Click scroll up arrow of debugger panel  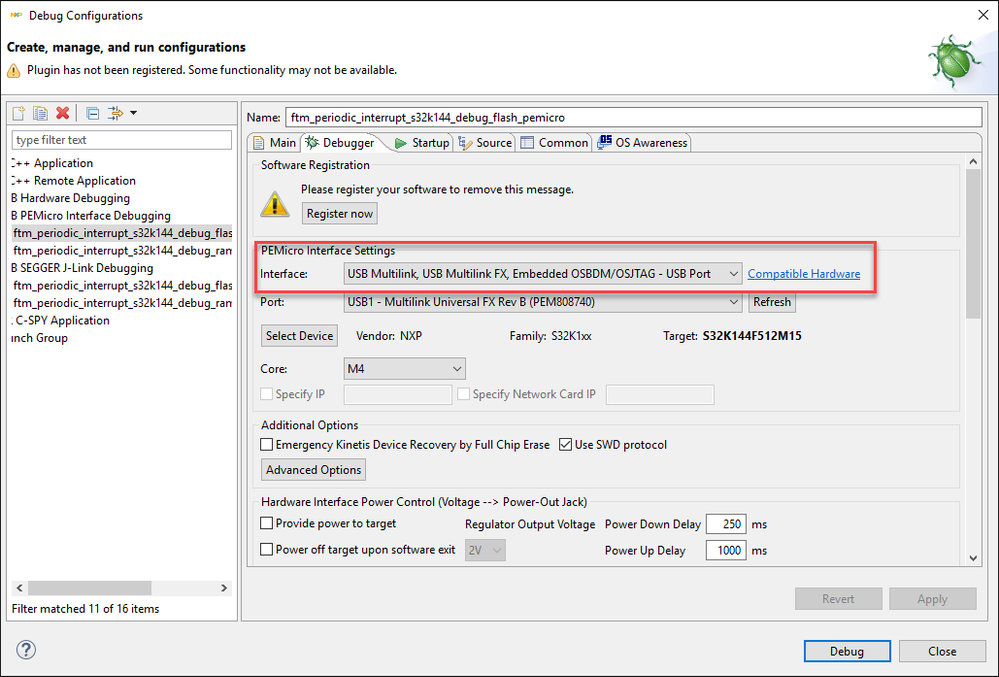[973, 162]
